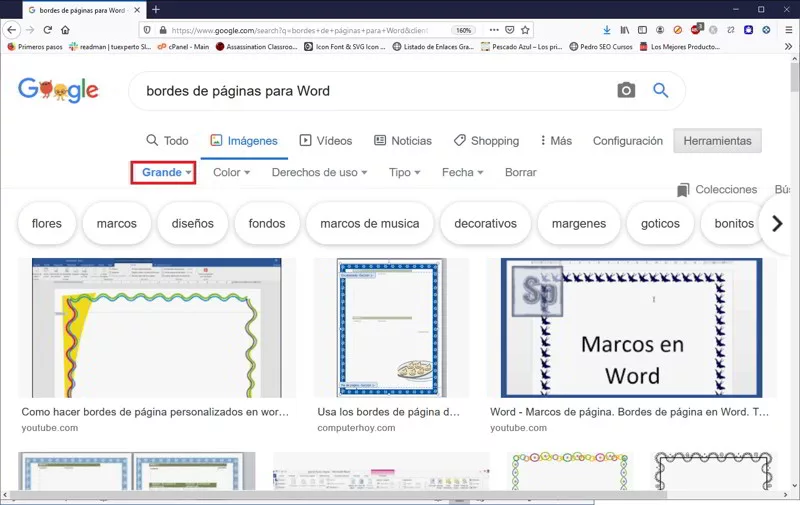
Task: Save the page to Pocket icon
Action: tap(509, 30)
